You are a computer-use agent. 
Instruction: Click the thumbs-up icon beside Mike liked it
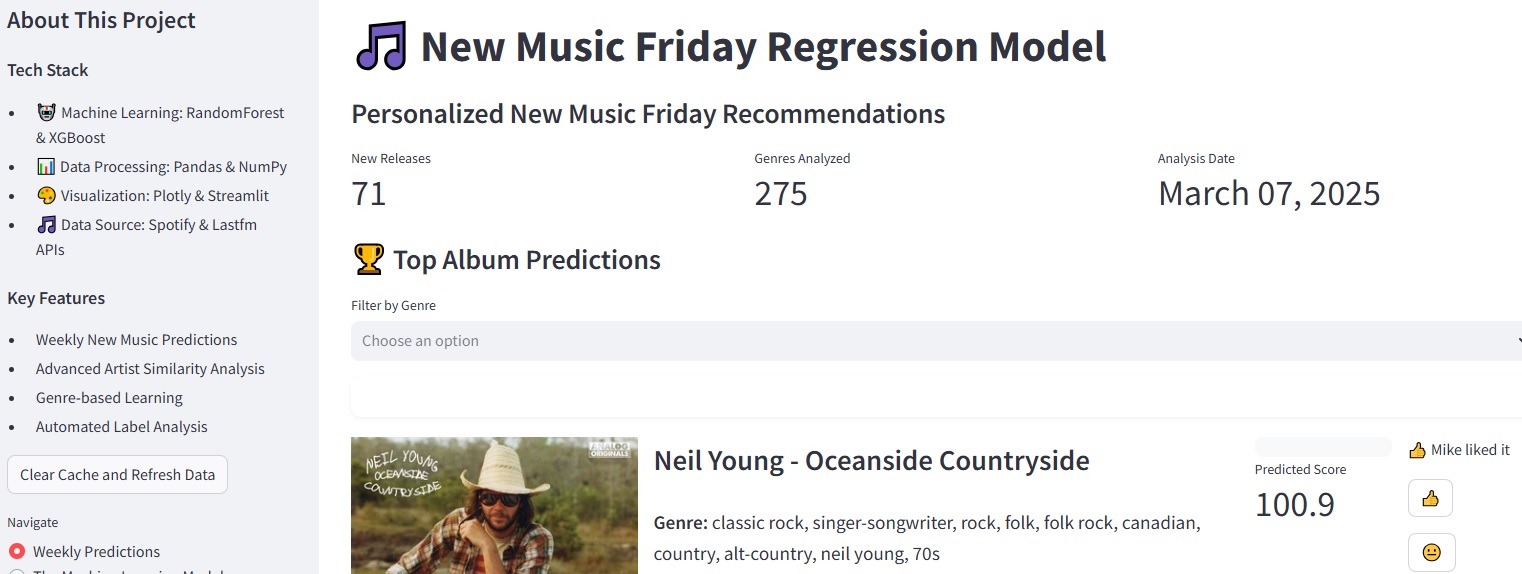point(1416,450)
